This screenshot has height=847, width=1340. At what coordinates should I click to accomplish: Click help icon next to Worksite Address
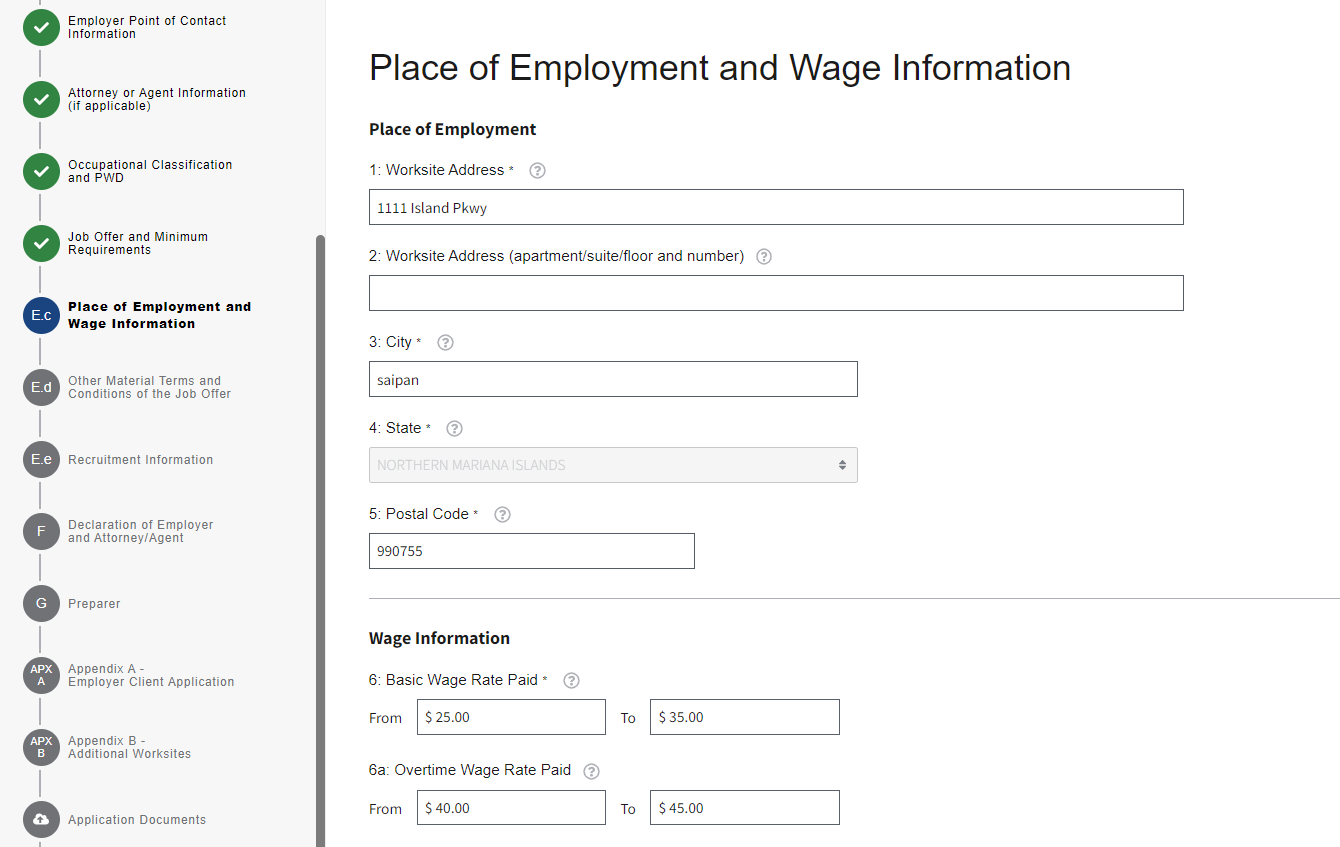coord(537,170)
